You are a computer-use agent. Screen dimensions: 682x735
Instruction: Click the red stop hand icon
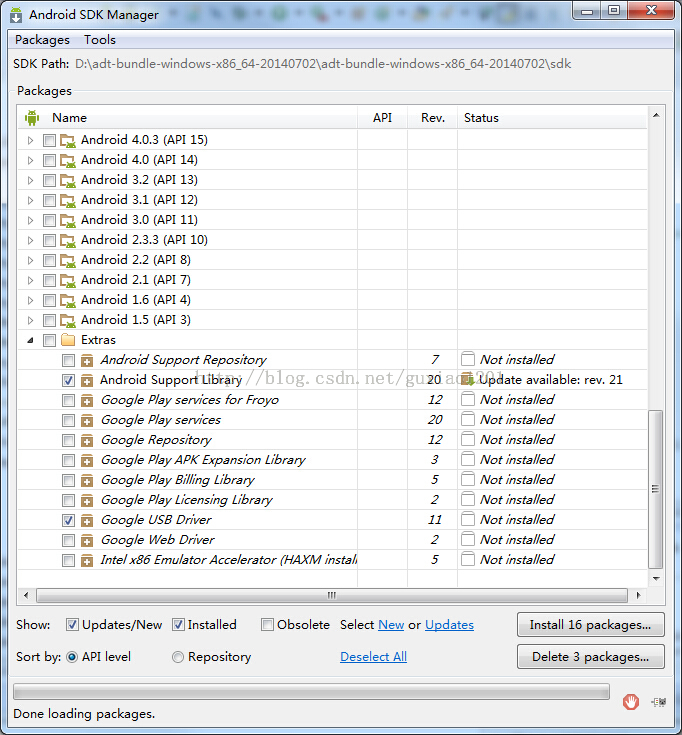630,702
